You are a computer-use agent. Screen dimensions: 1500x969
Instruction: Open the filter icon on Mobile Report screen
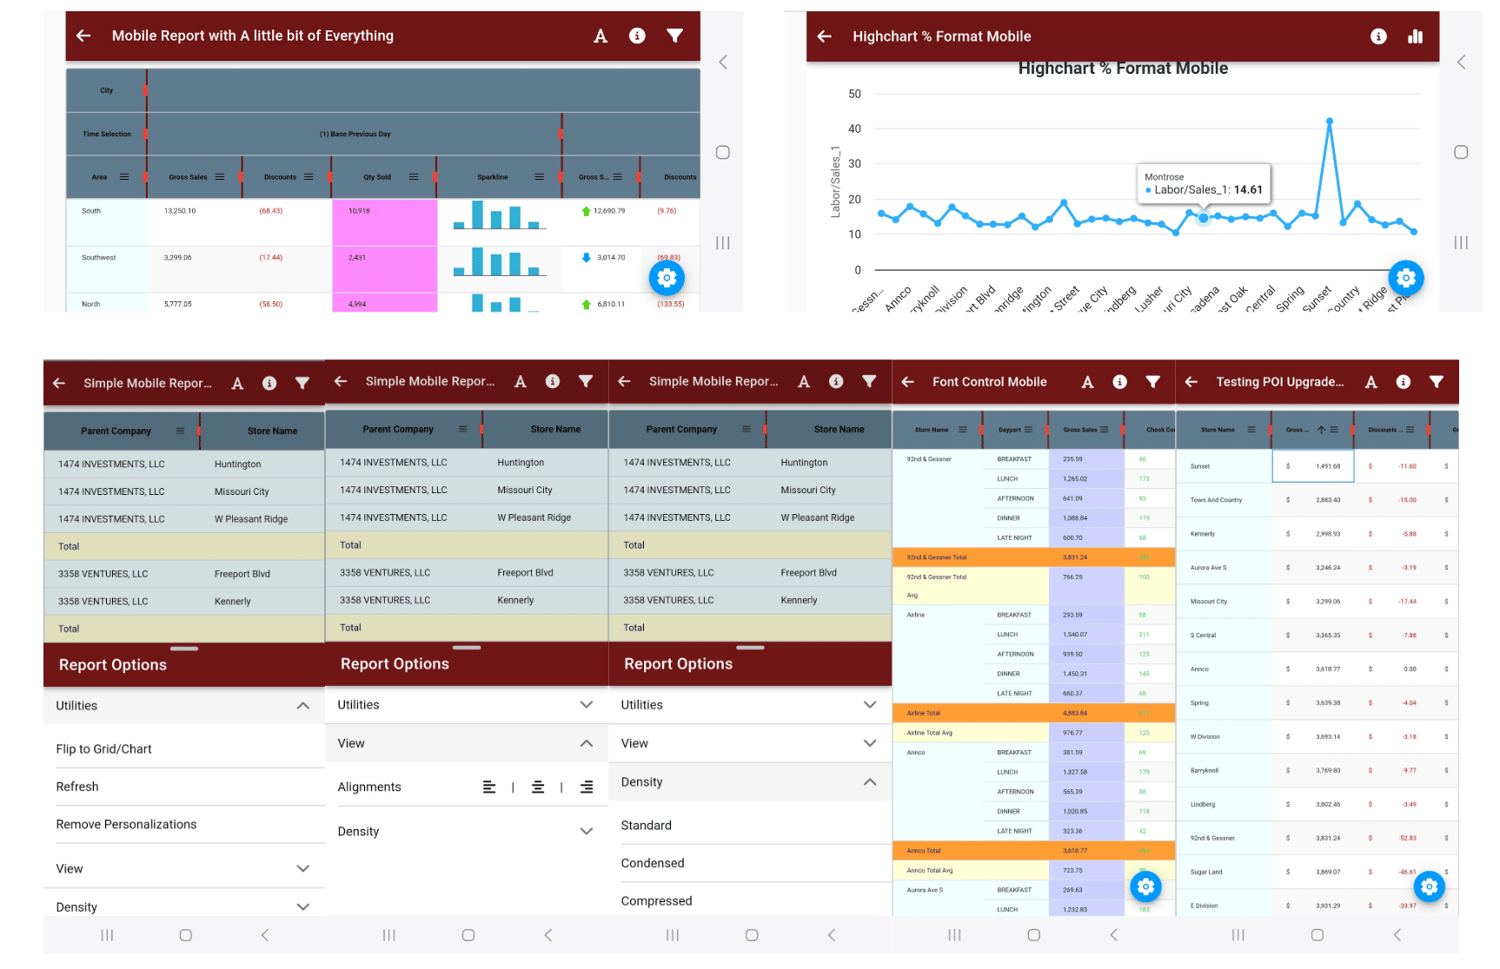(676, 35)
